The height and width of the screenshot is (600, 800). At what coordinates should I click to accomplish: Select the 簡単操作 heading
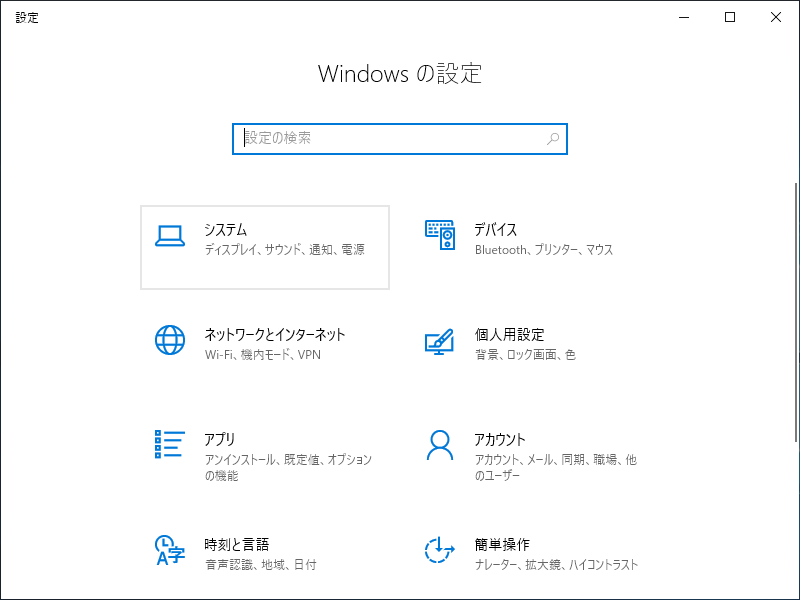pos(502,544)
